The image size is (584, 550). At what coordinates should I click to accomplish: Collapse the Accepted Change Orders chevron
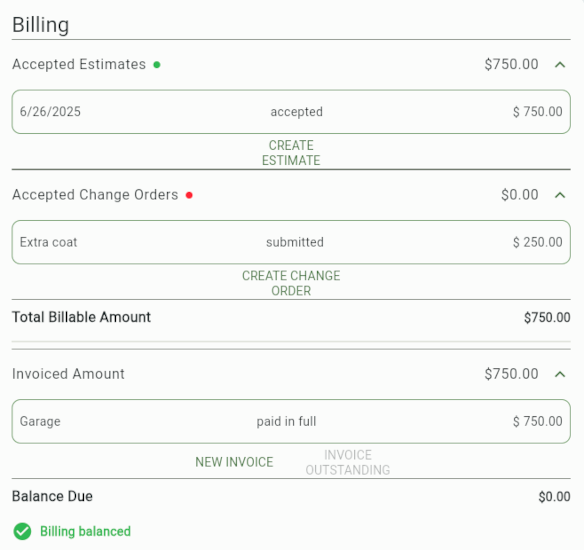560,195
